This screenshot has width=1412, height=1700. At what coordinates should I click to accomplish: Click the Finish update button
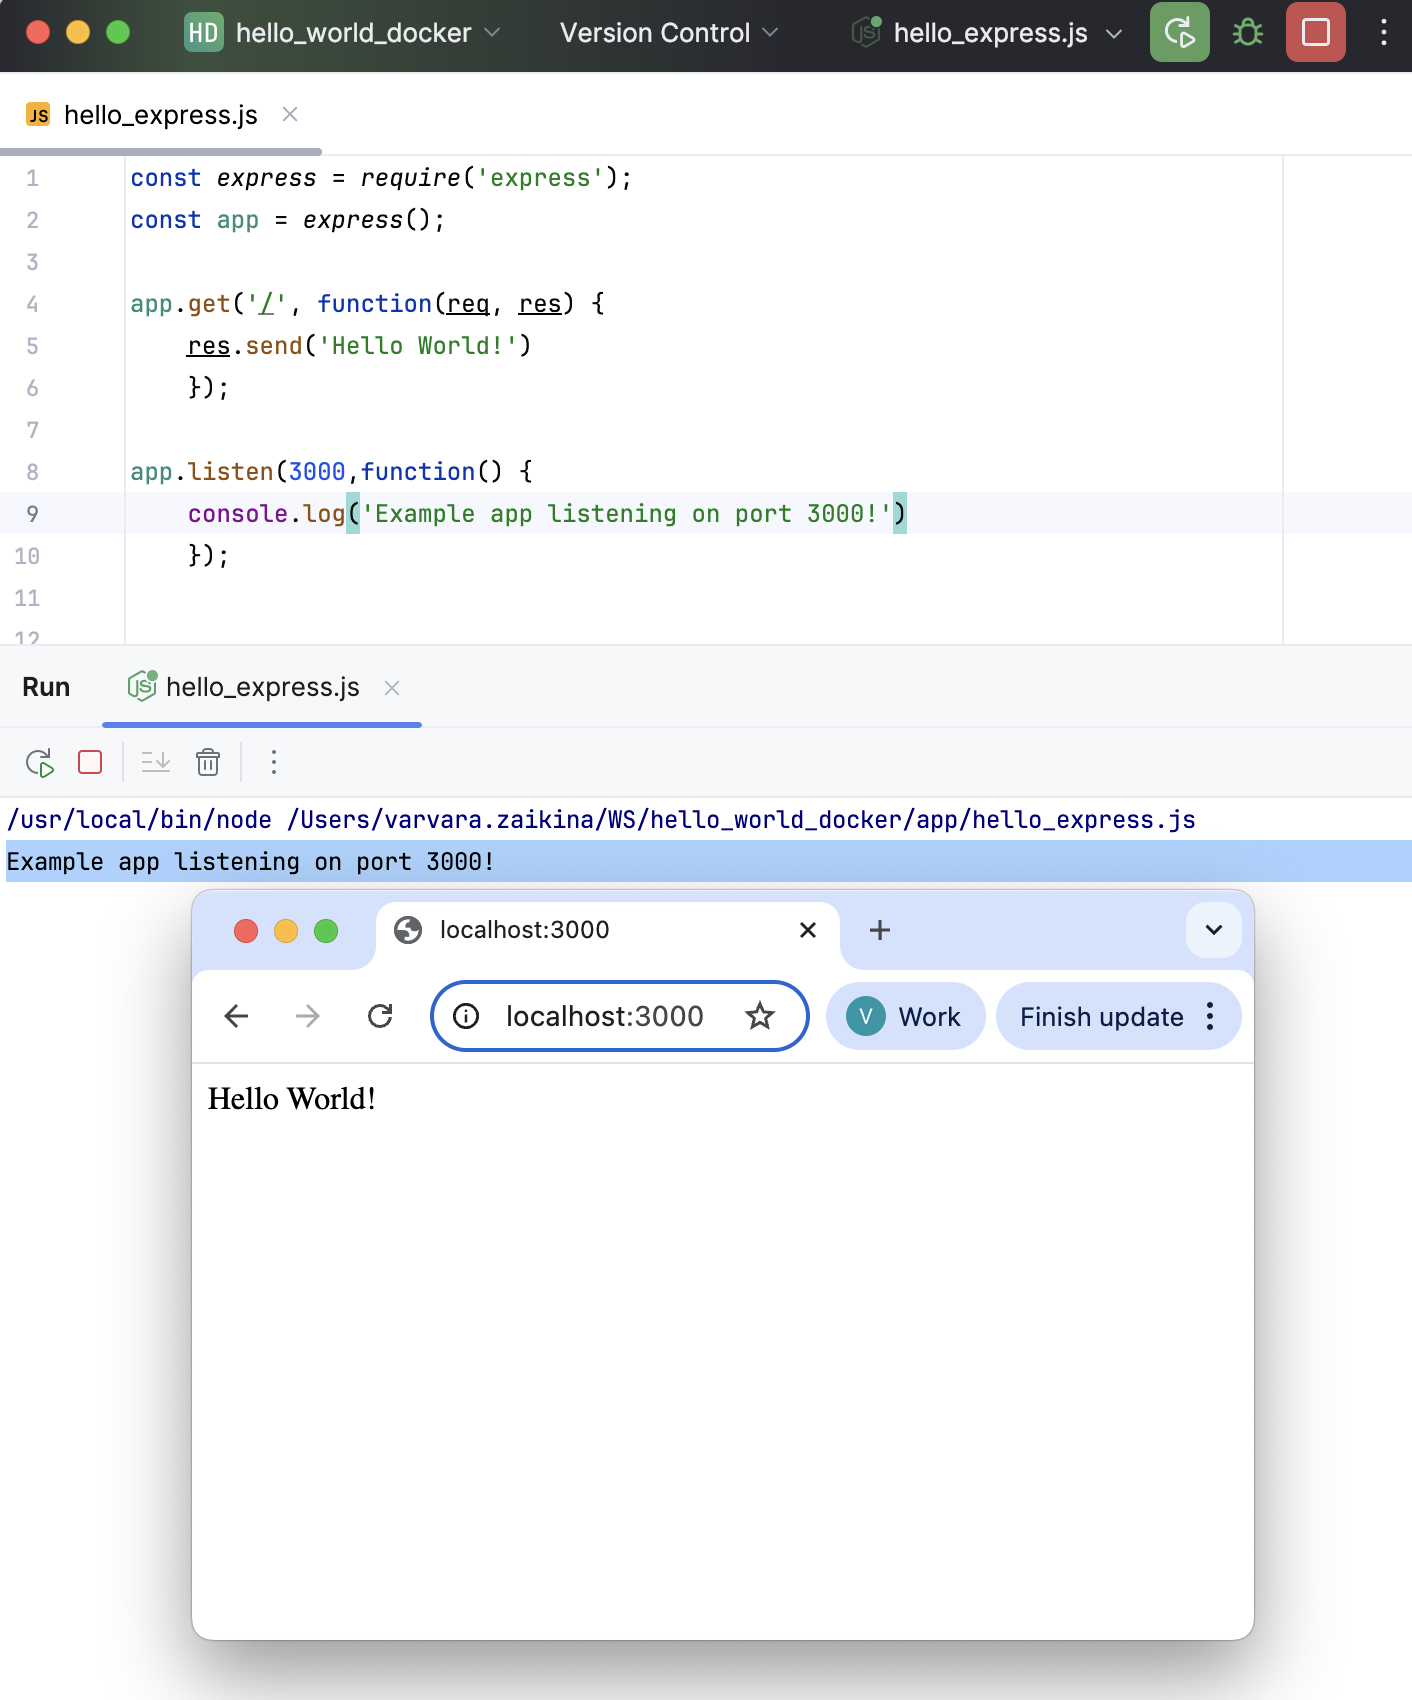pyautogui.click(x=1101, y=1017)
